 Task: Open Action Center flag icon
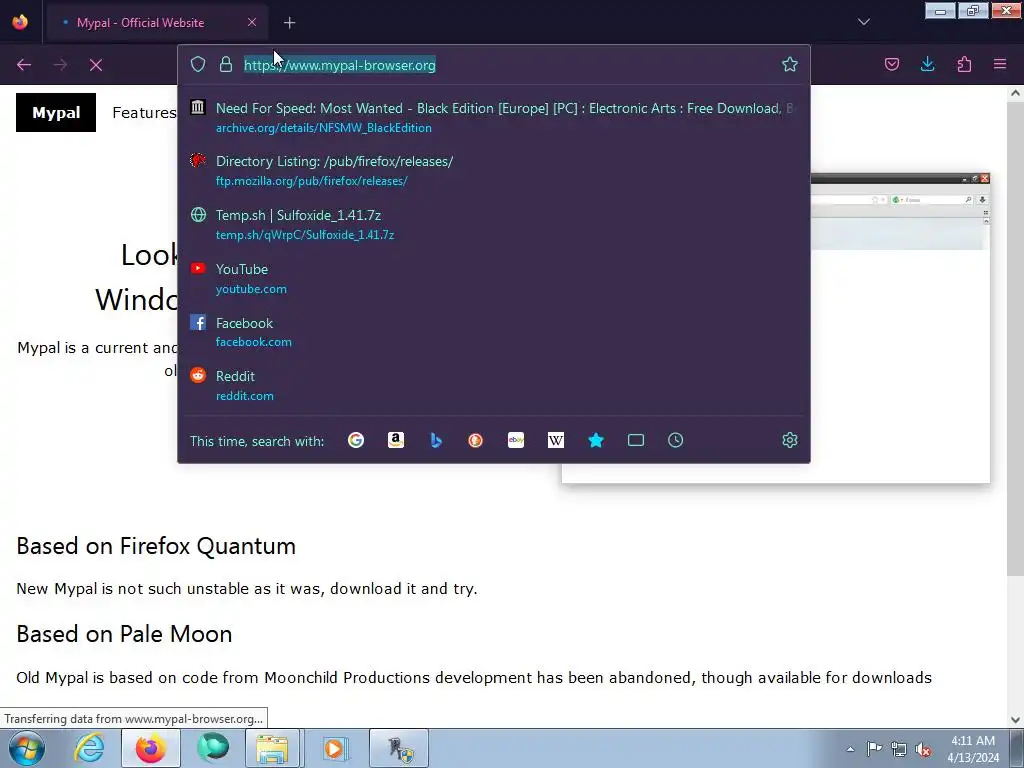pyautogui.click(x=874, y=749)
